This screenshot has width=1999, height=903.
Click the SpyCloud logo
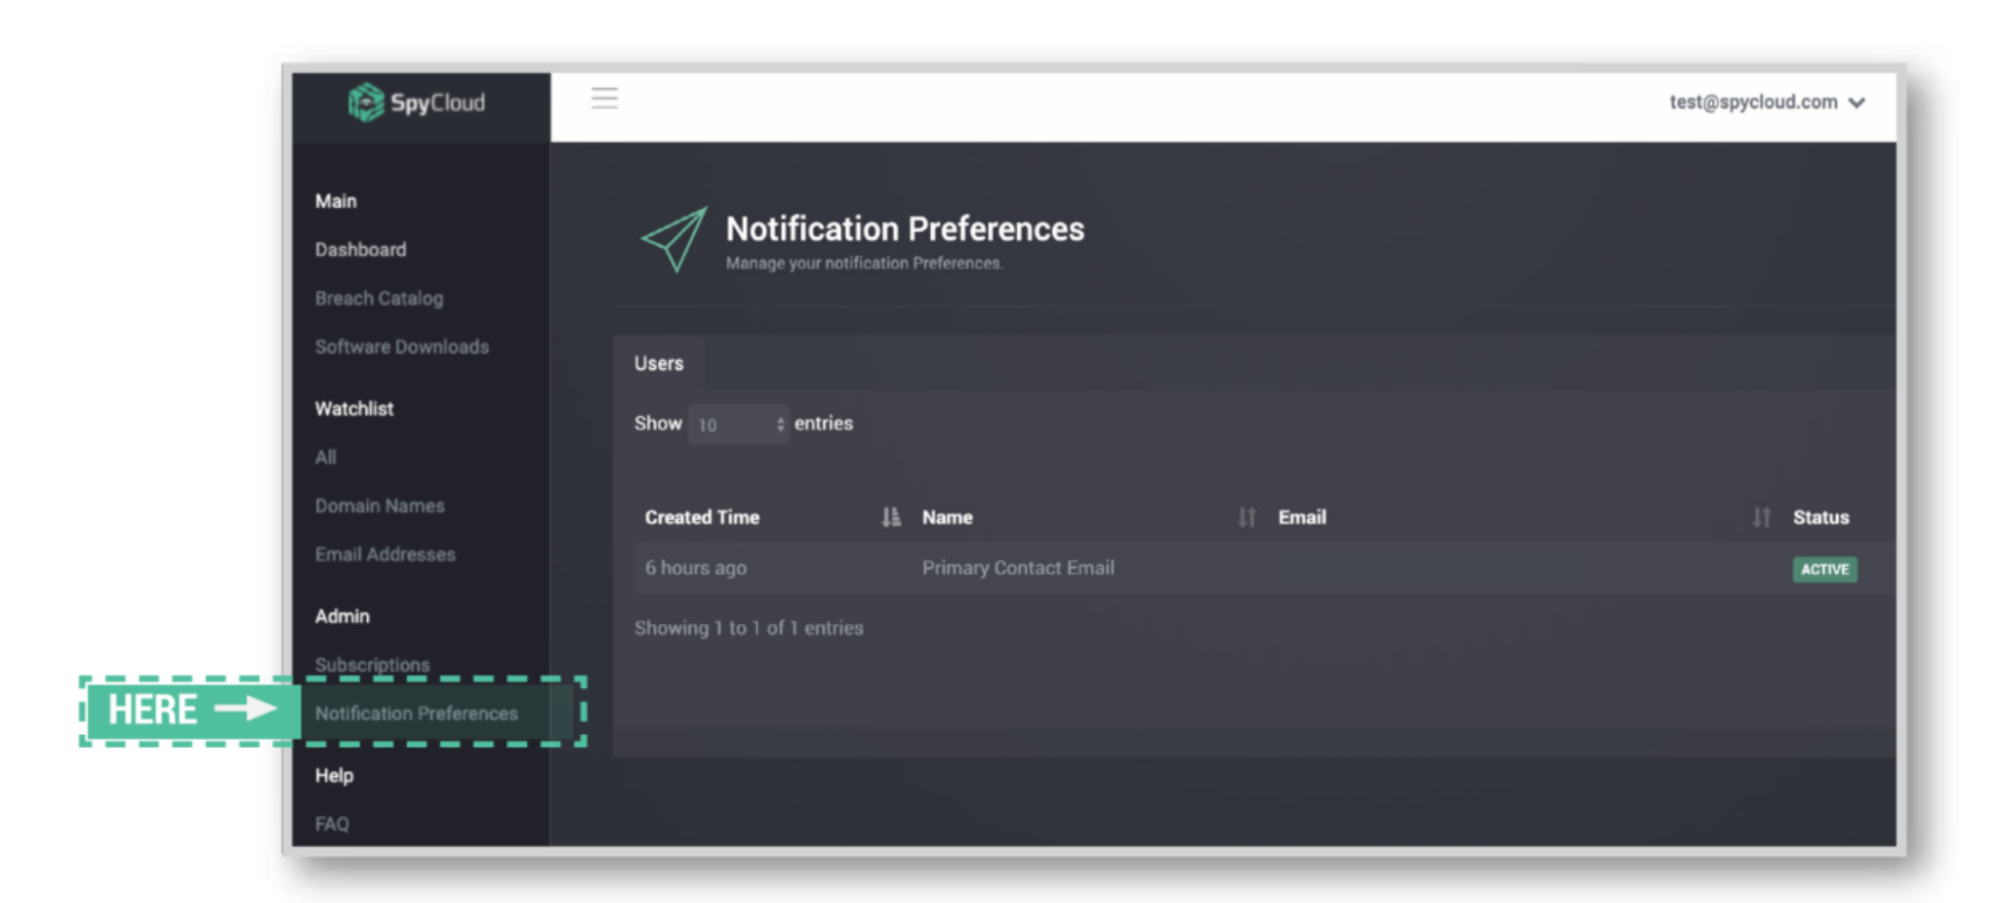pos(416,102)
